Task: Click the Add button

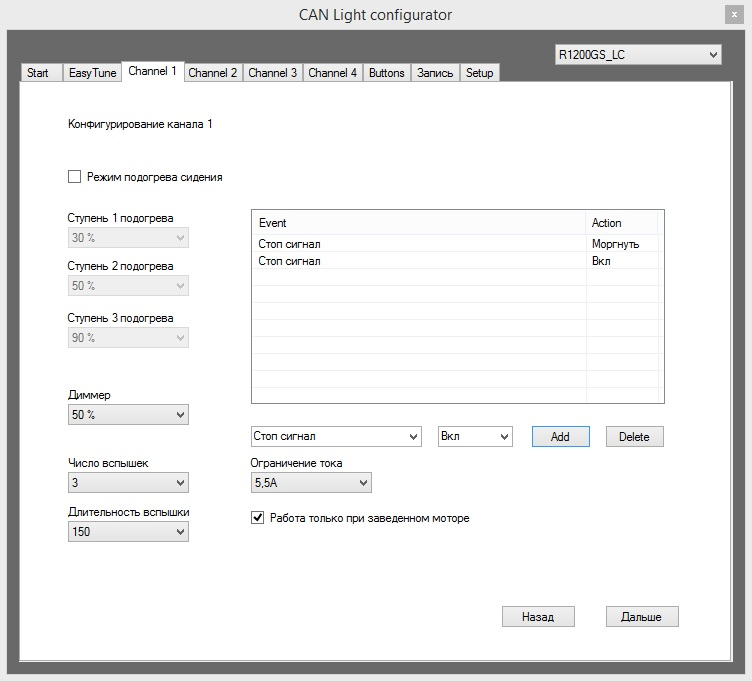Action: [560, 437]
